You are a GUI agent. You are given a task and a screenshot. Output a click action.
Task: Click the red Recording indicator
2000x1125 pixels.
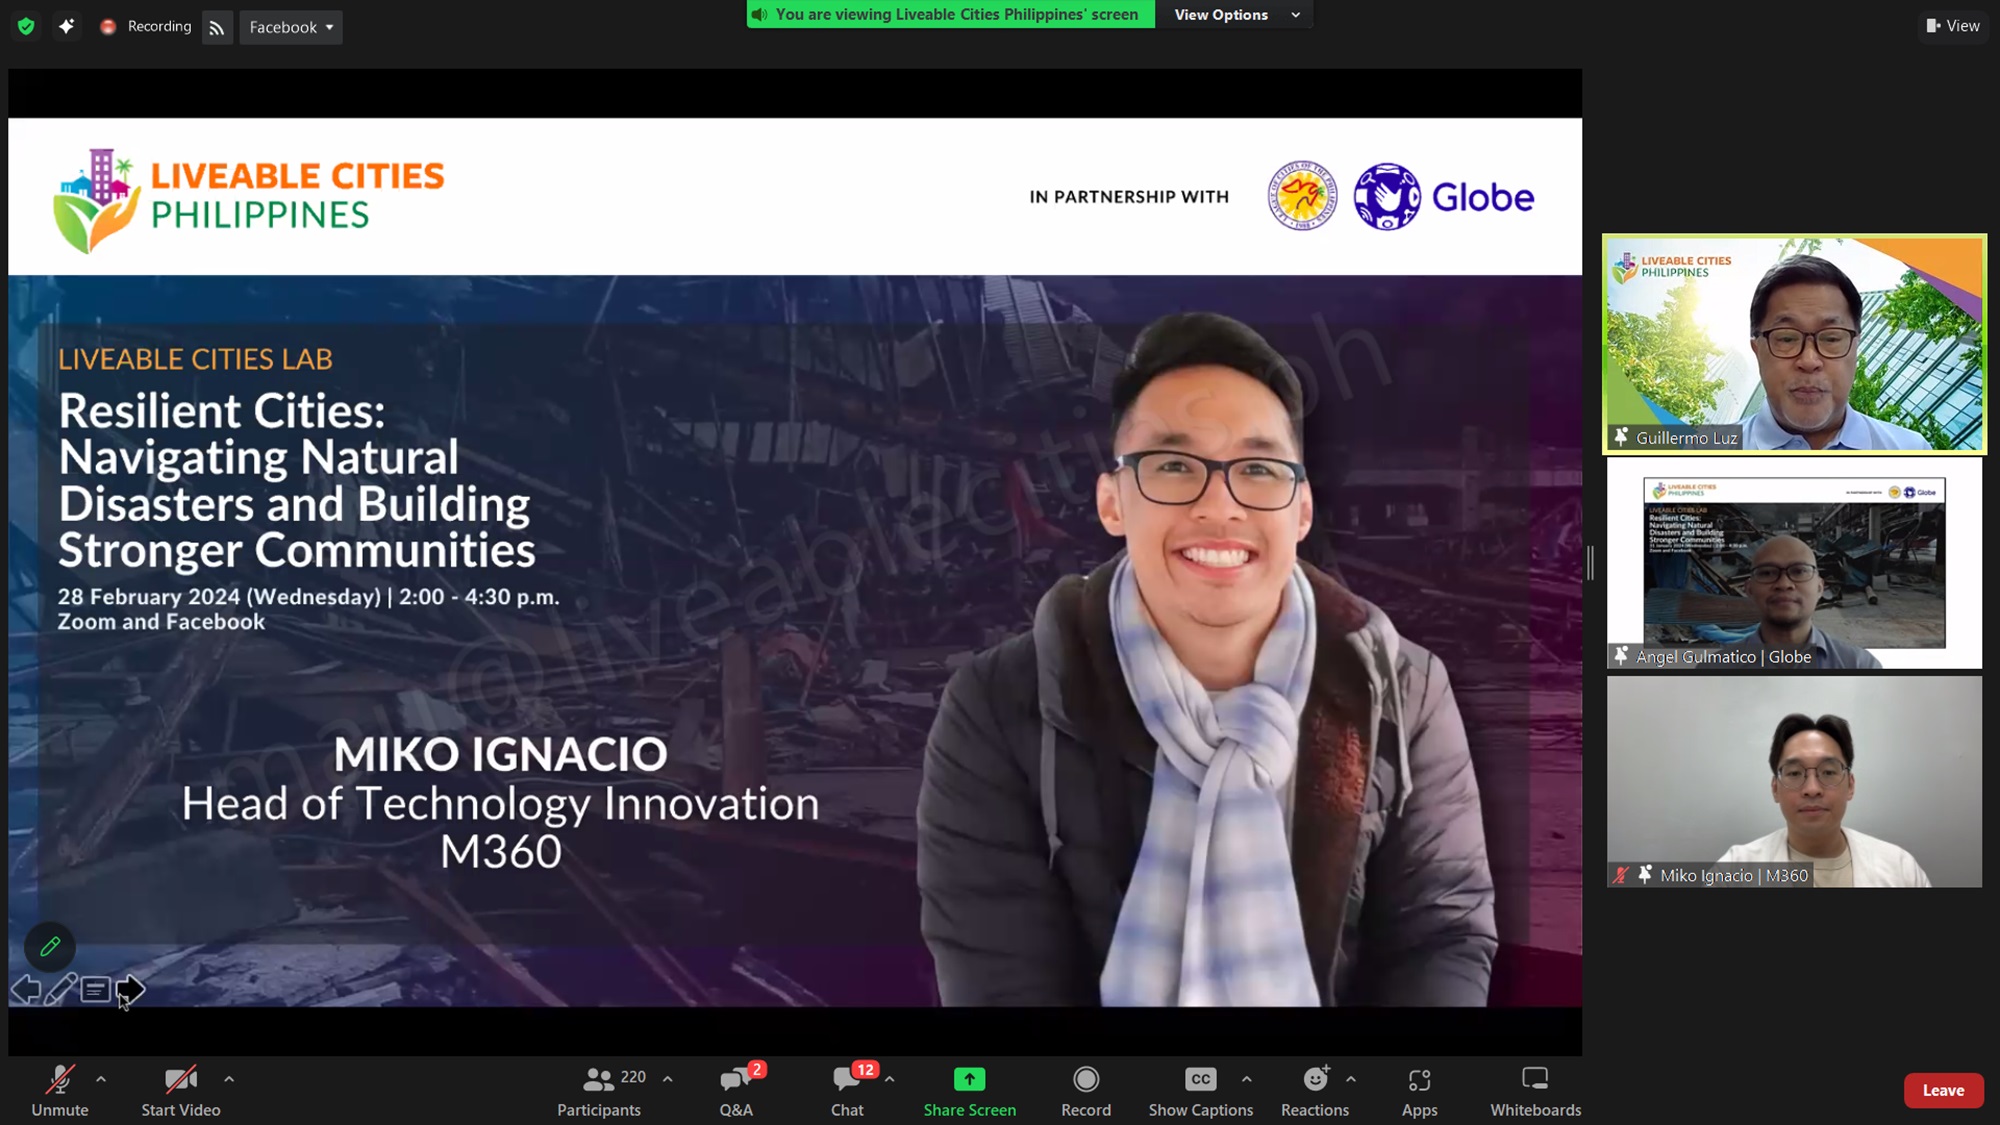point(146,27)
